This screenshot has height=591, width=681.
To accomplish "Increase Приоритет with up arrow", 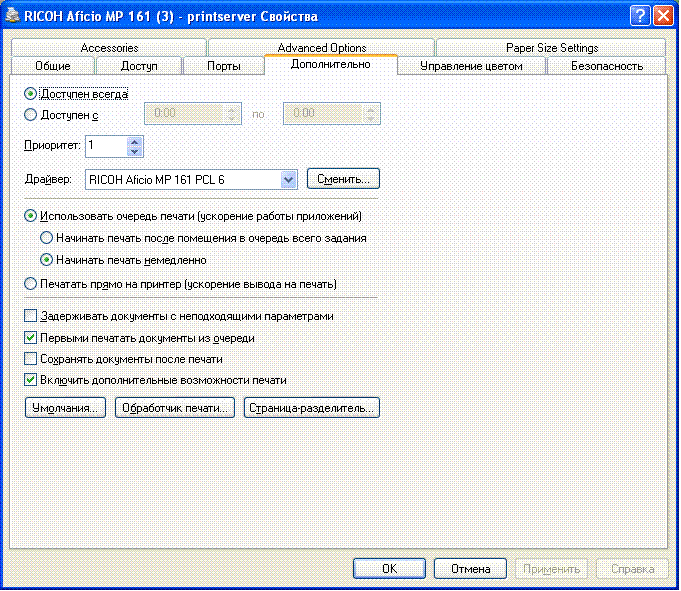I will tap(135, 142).
